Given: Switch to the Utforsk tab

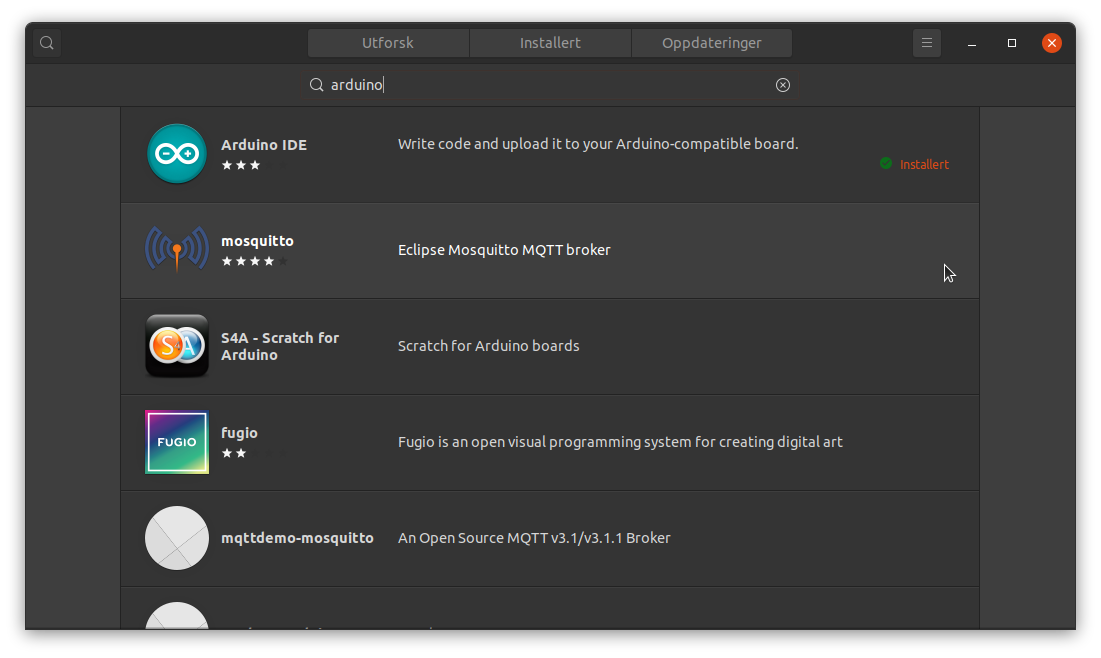Looking at the screenshot, I should click(388, 43).
